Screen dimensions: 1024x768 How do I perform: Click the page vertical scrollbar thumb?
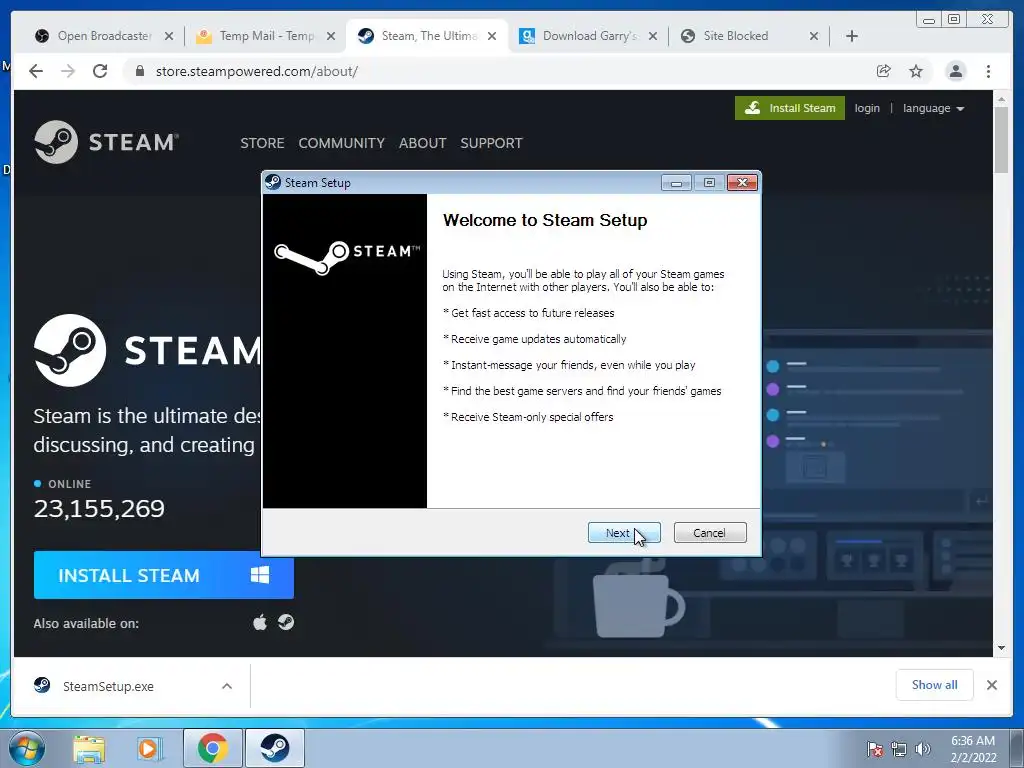(1001, 140)
